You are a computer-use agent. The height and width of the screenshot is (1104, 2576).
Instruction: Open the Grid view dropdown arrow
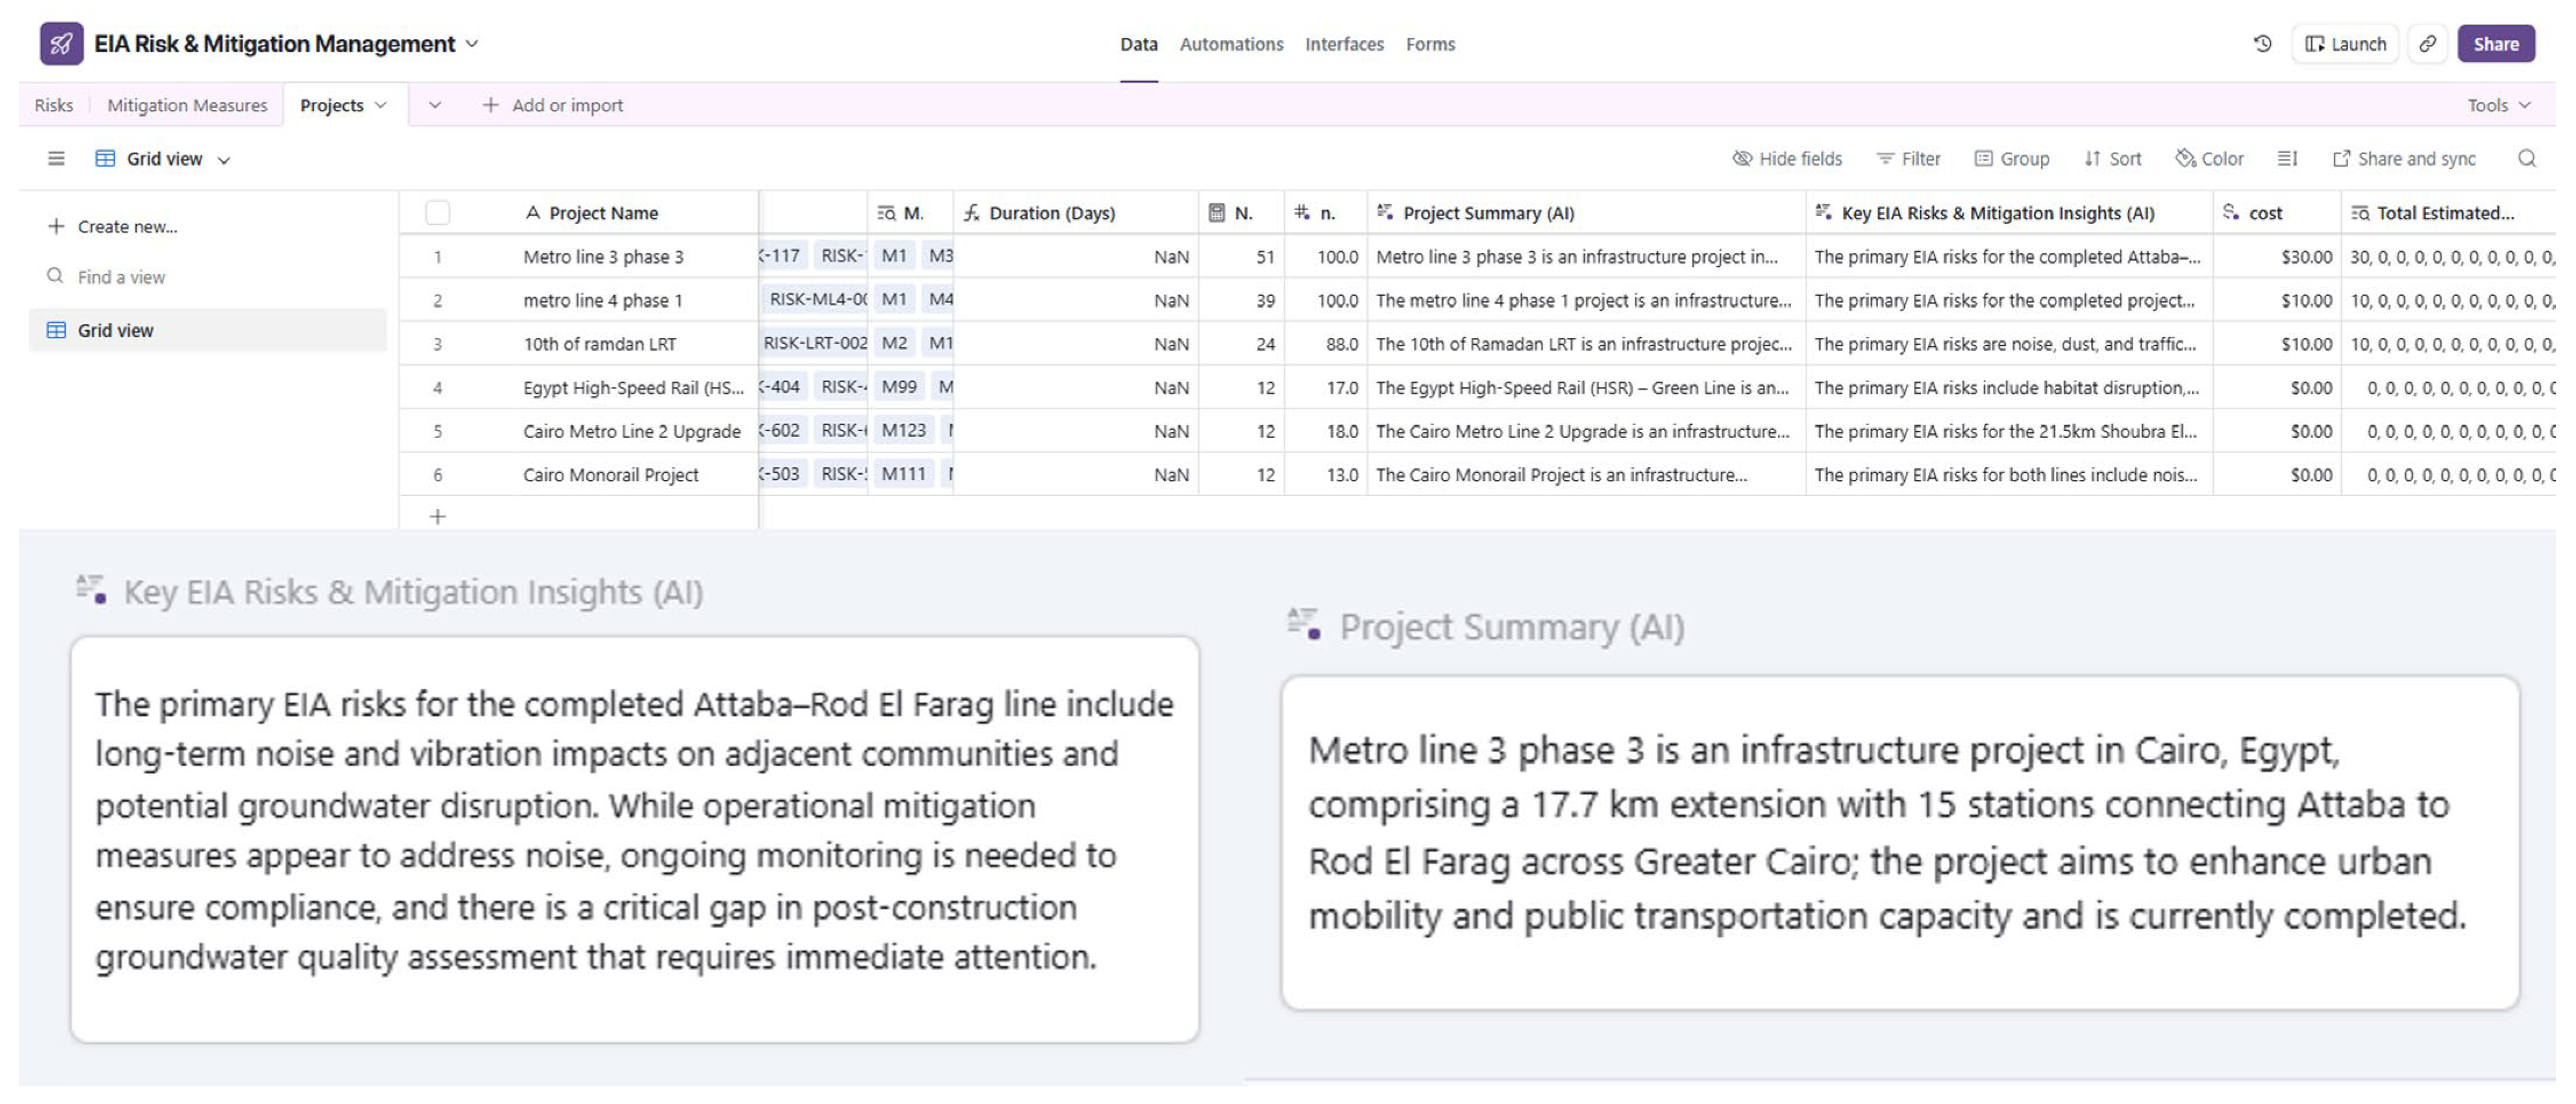pyautogui.click(x=224, y=160)
